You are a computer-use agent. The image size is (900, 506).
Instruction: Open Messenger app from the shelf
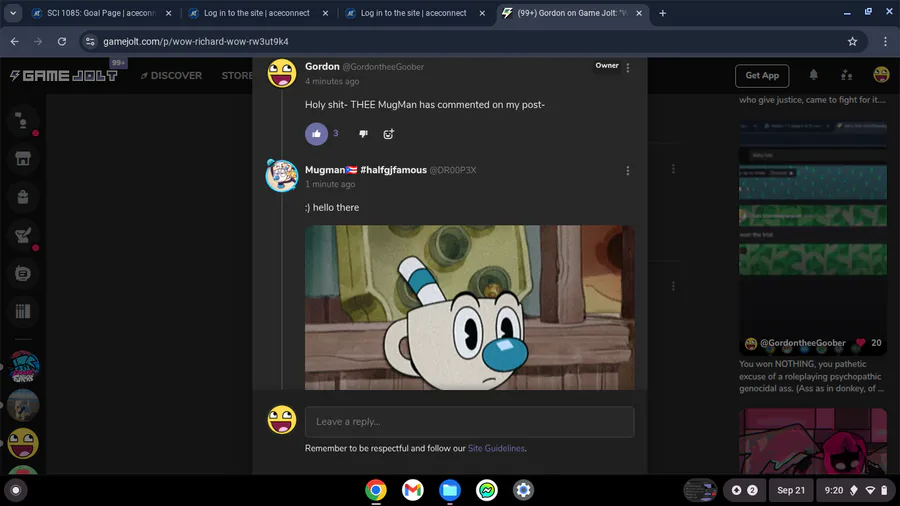point(487,491)
